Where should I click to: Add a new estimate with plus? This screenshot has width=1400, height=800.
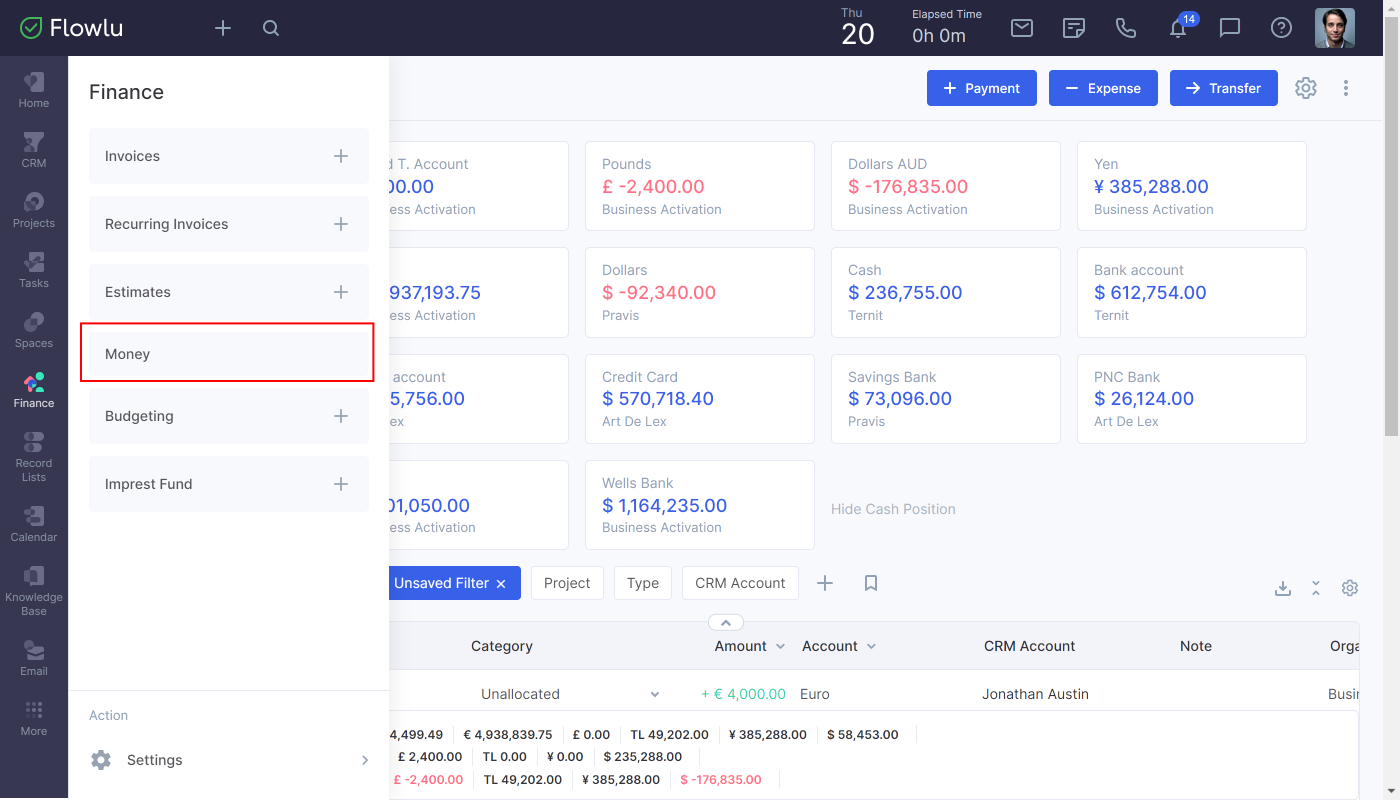(x=341, y=292)
